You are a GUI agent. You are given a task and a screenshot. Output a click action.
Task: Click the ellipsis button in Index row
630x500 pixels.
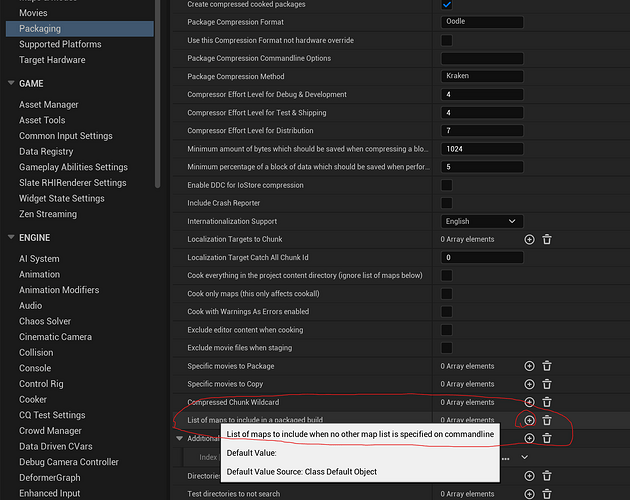(505, 458)
